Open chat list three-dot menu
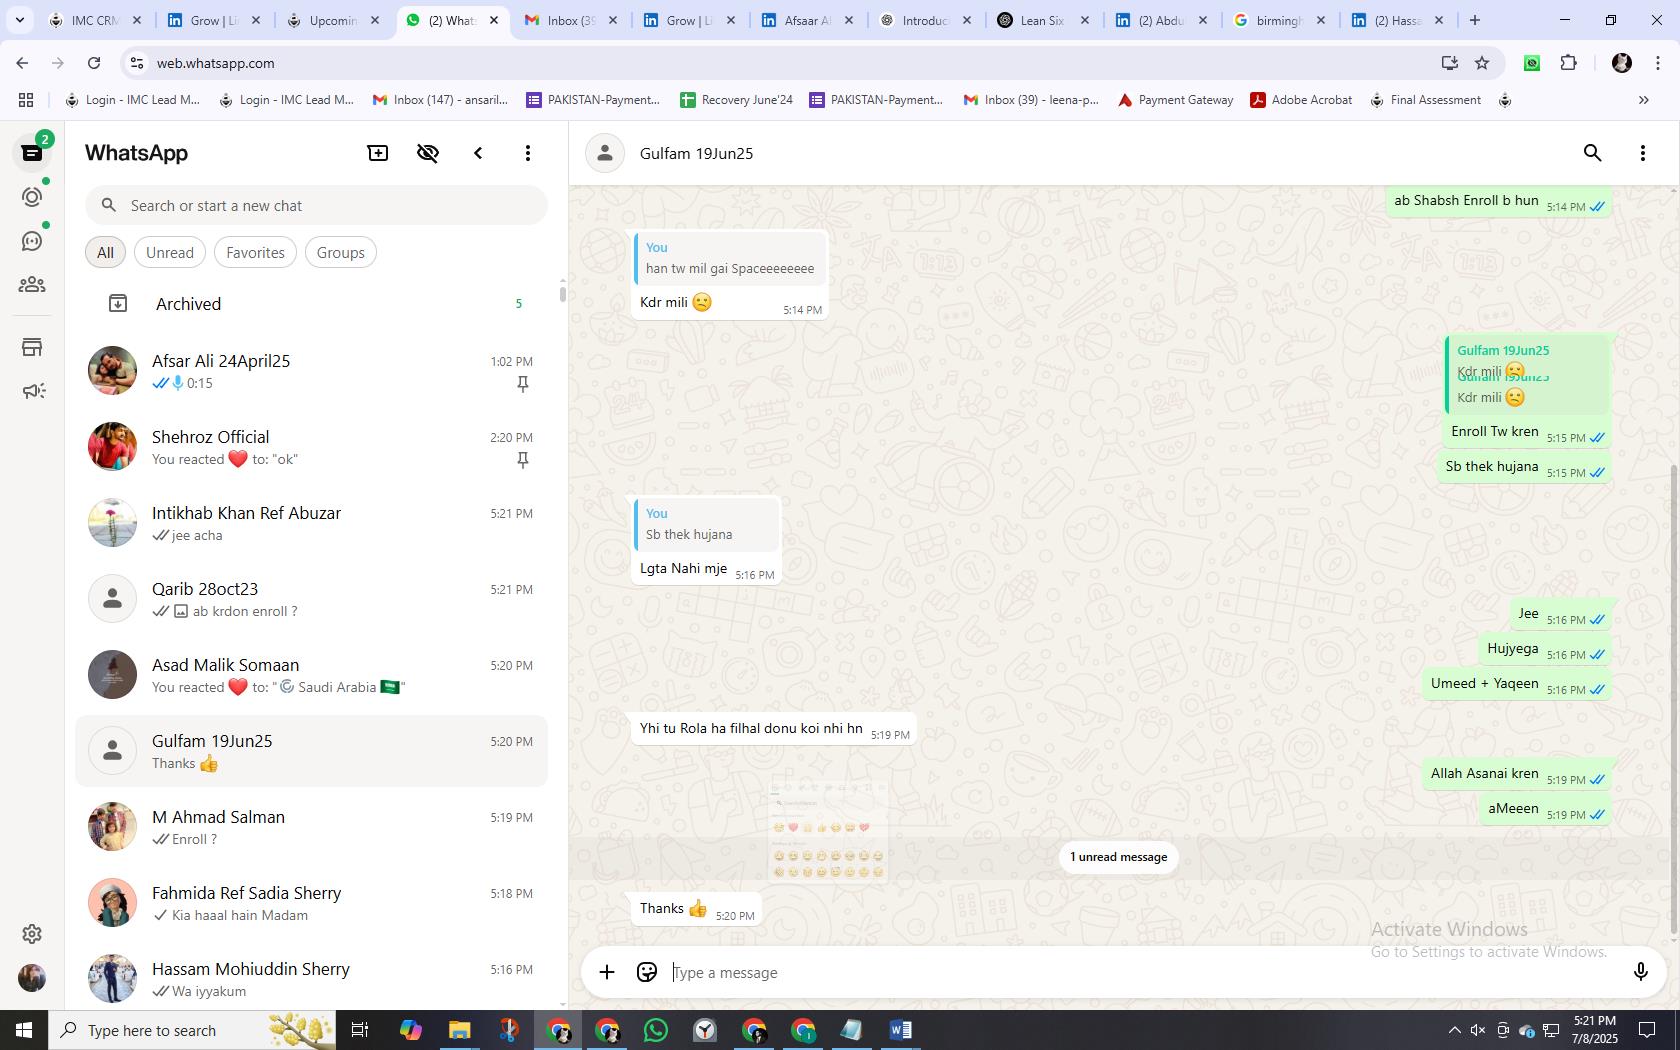 (528, 153)
